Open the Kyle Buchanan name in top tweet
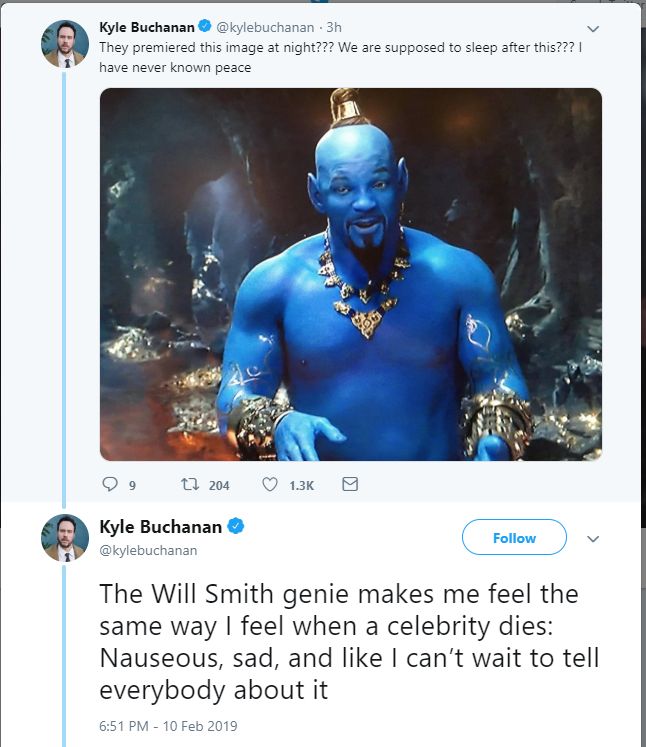 147,27
